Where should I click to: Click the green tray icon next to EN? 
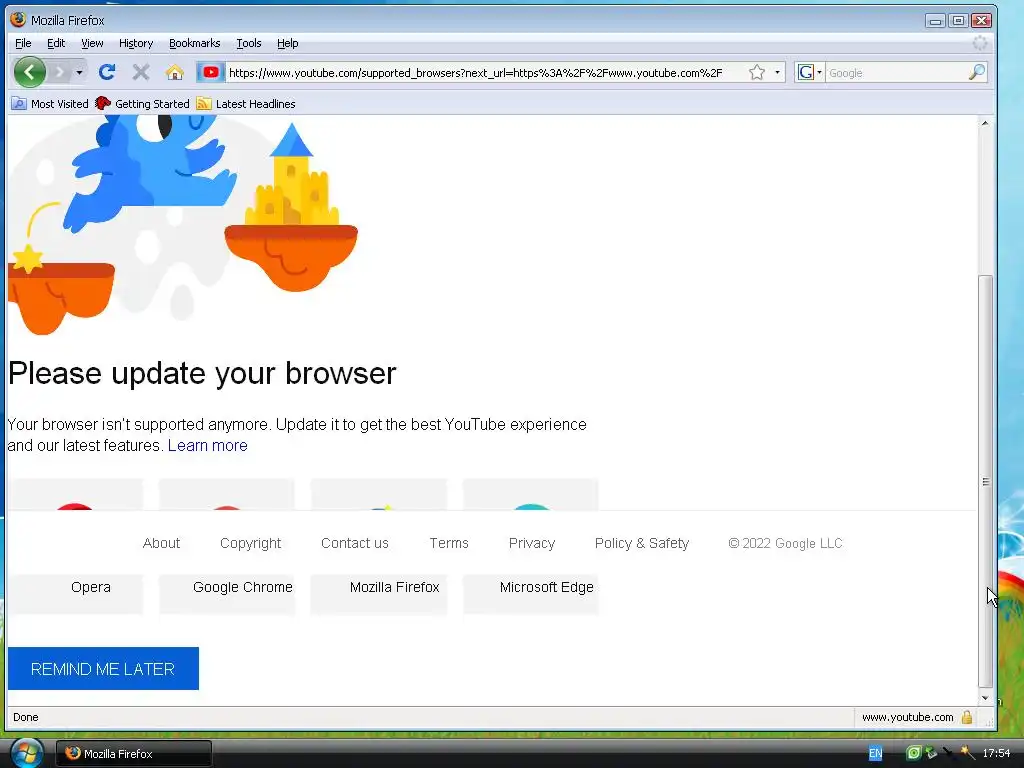(x=914, y=753)
